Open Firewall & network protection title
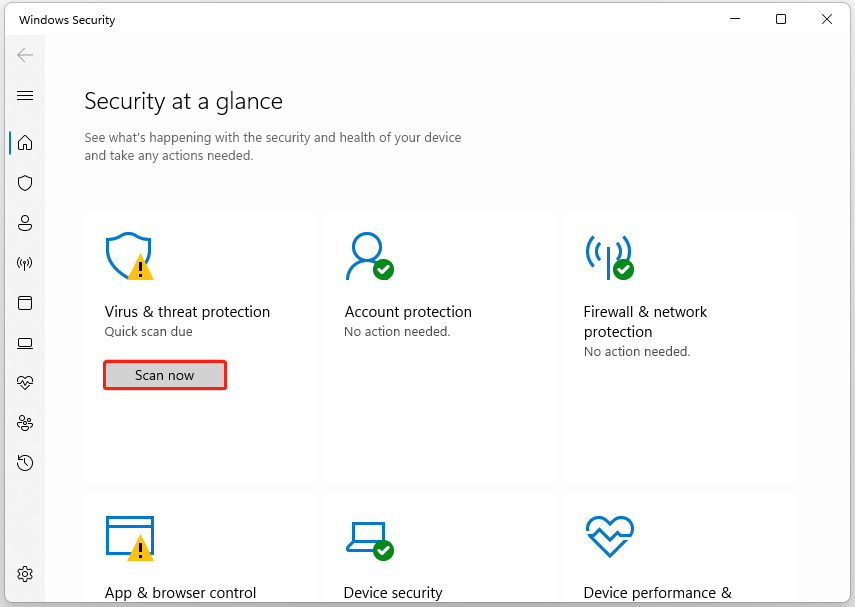Screen dimensions: 855x607 pyautogui.click(x=645, y=322)
